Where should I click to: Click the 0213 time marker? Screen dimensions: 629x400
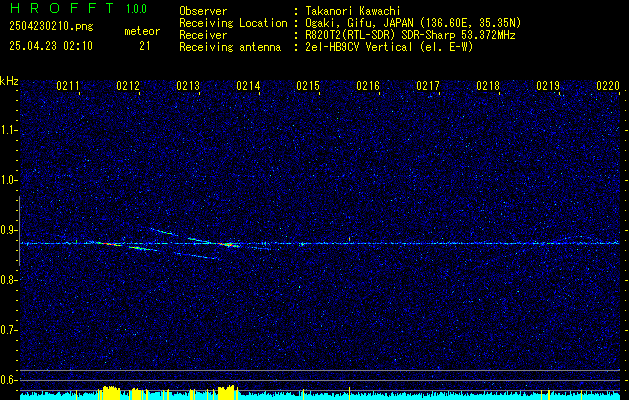pos(188,86)
